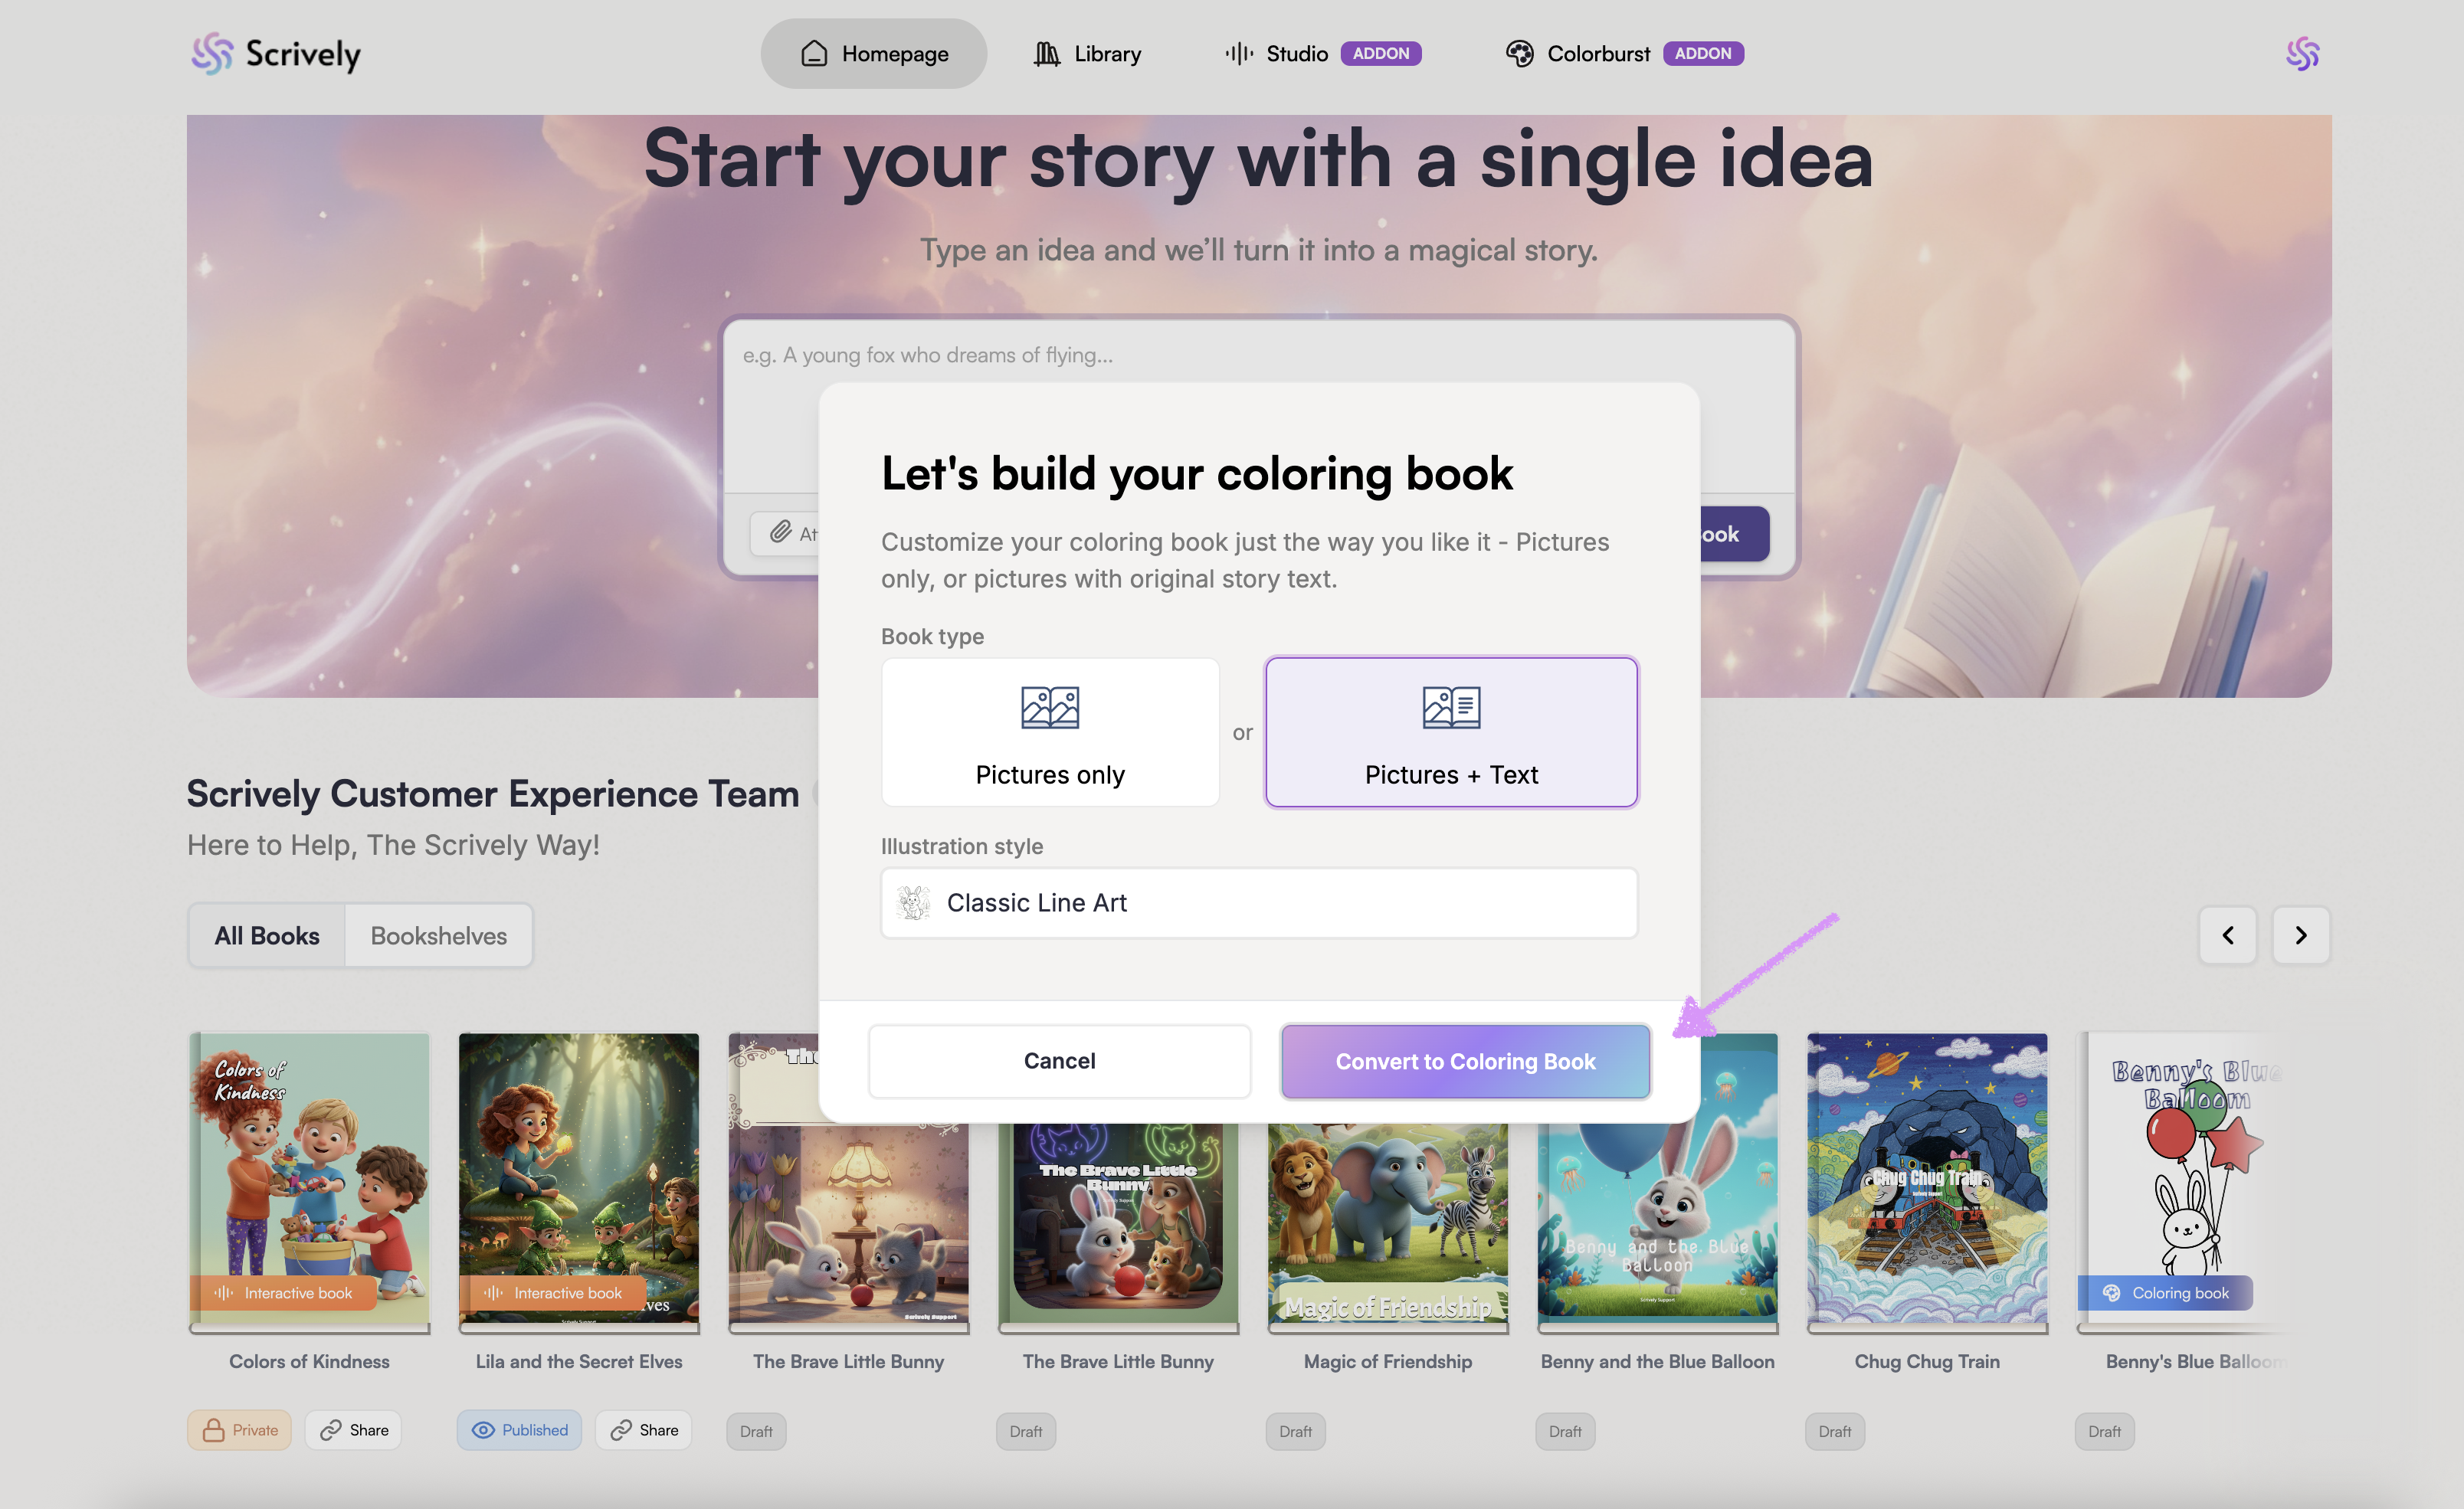Go to previous books with left chevron
This screenshot has height=1509, width=2464.
(x=2227, y=935)
